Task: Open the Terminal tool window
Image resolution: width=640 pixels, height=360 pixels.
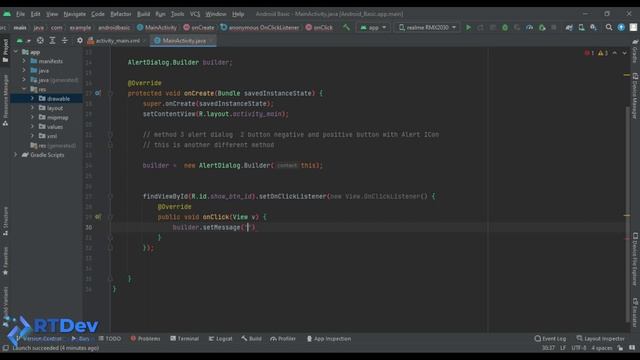Action: (x=184, y=339)
